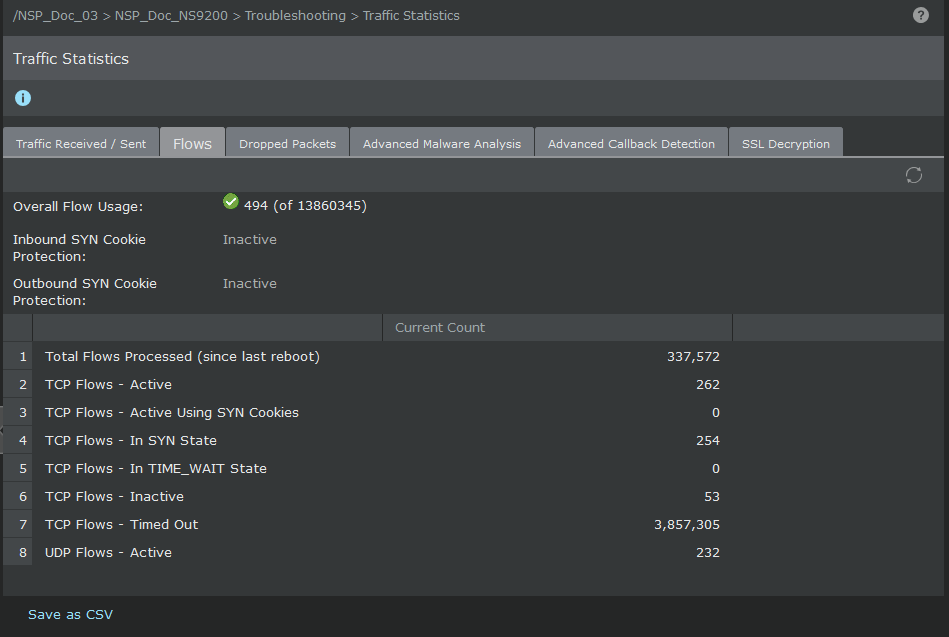Select Total Flows Processed row label
This screenshot has height=637, width=949.
[x=182, y=357]
